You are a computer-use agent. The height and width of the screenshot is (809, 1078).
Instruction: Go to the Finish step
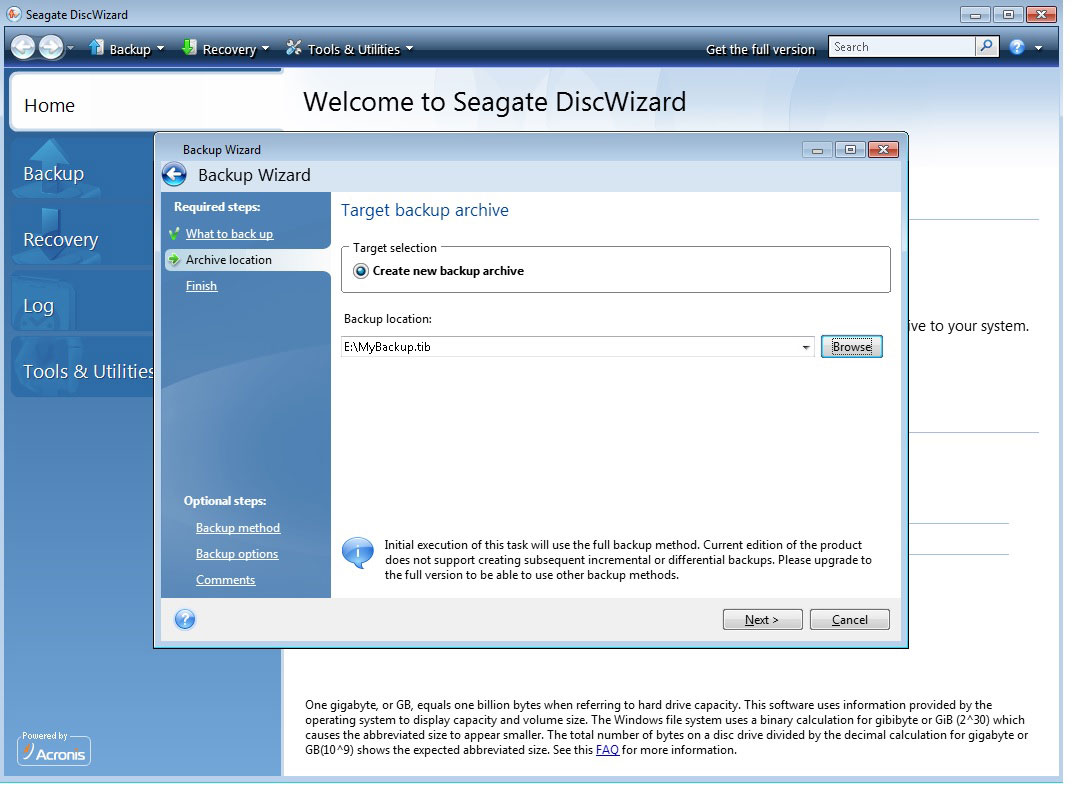201,286
